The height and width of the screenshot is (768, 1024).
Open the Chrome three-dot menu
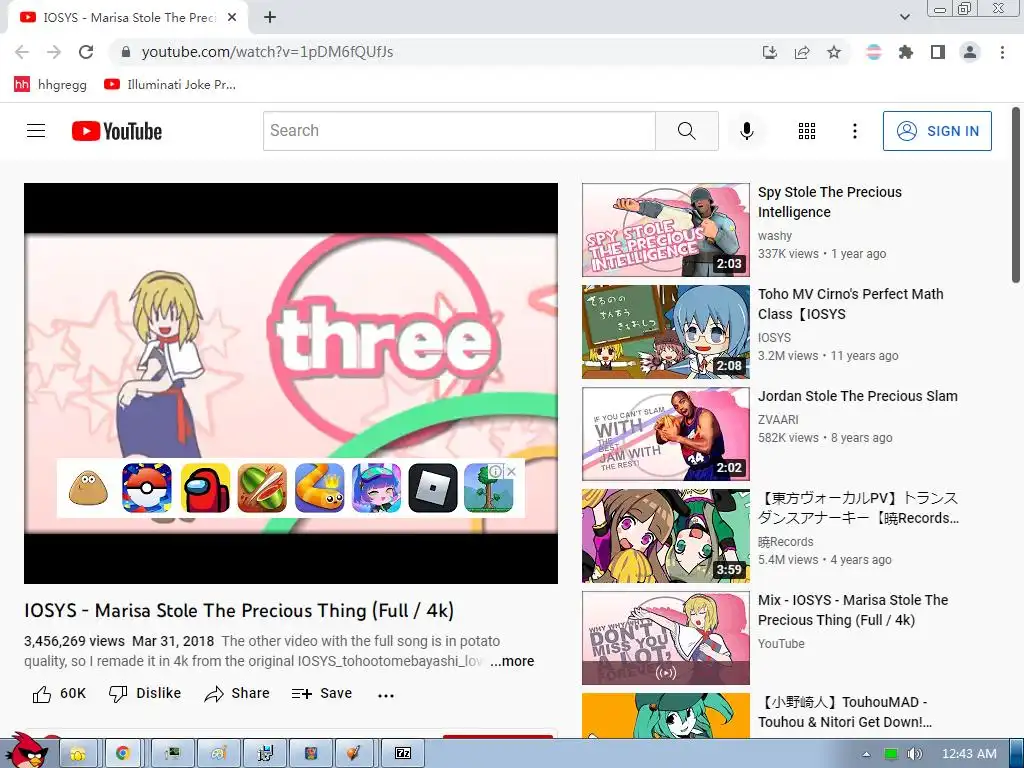coord(1002,52)
